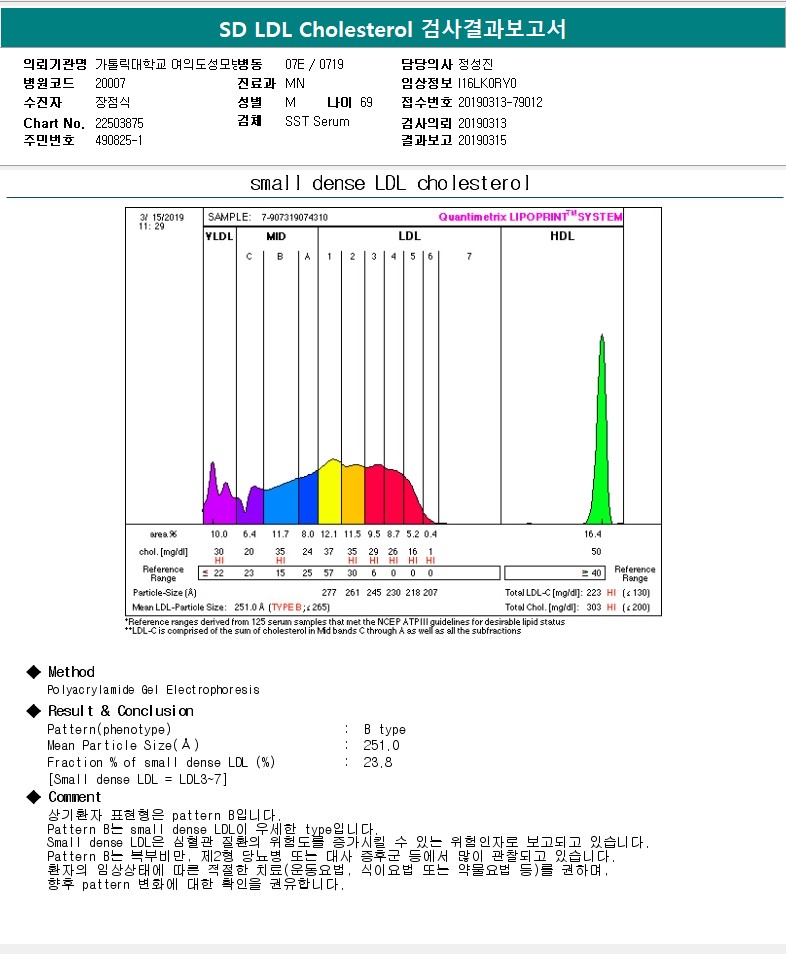Click comment line 상기환자 표현형은 pattern B입니다

coord(164,815)
